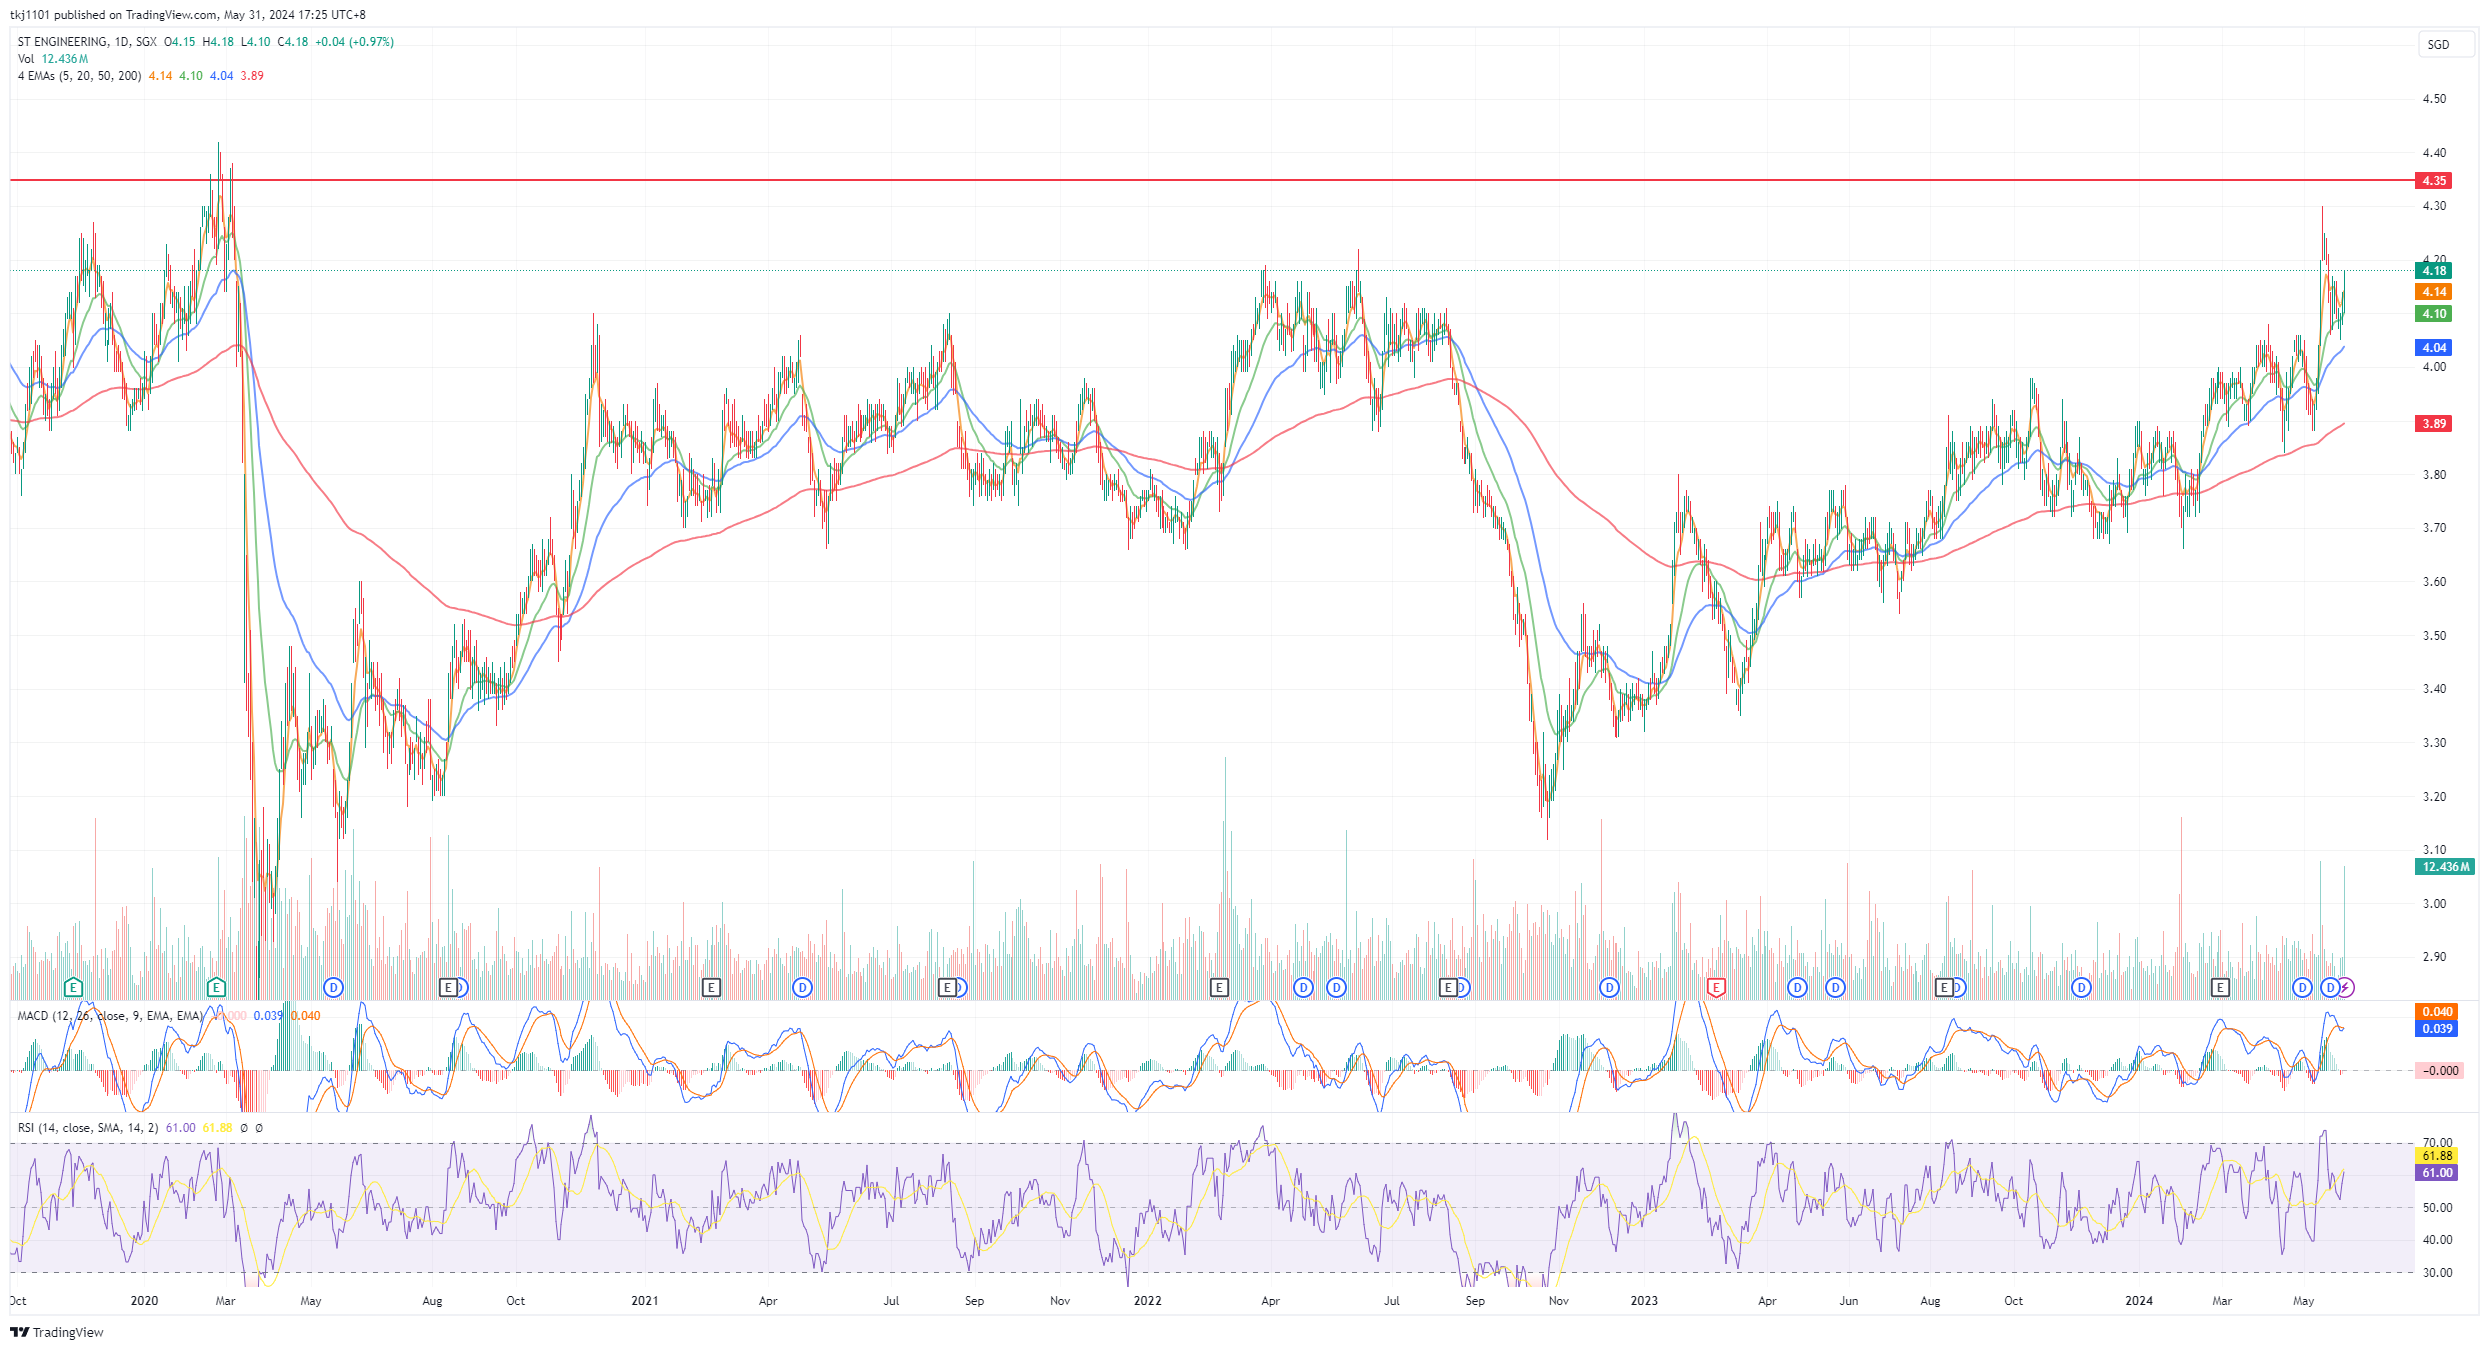The image size is (2489, 1350).
Task: Click the blue 4.04 EMA price label
Action: (x=2434, y=348)
